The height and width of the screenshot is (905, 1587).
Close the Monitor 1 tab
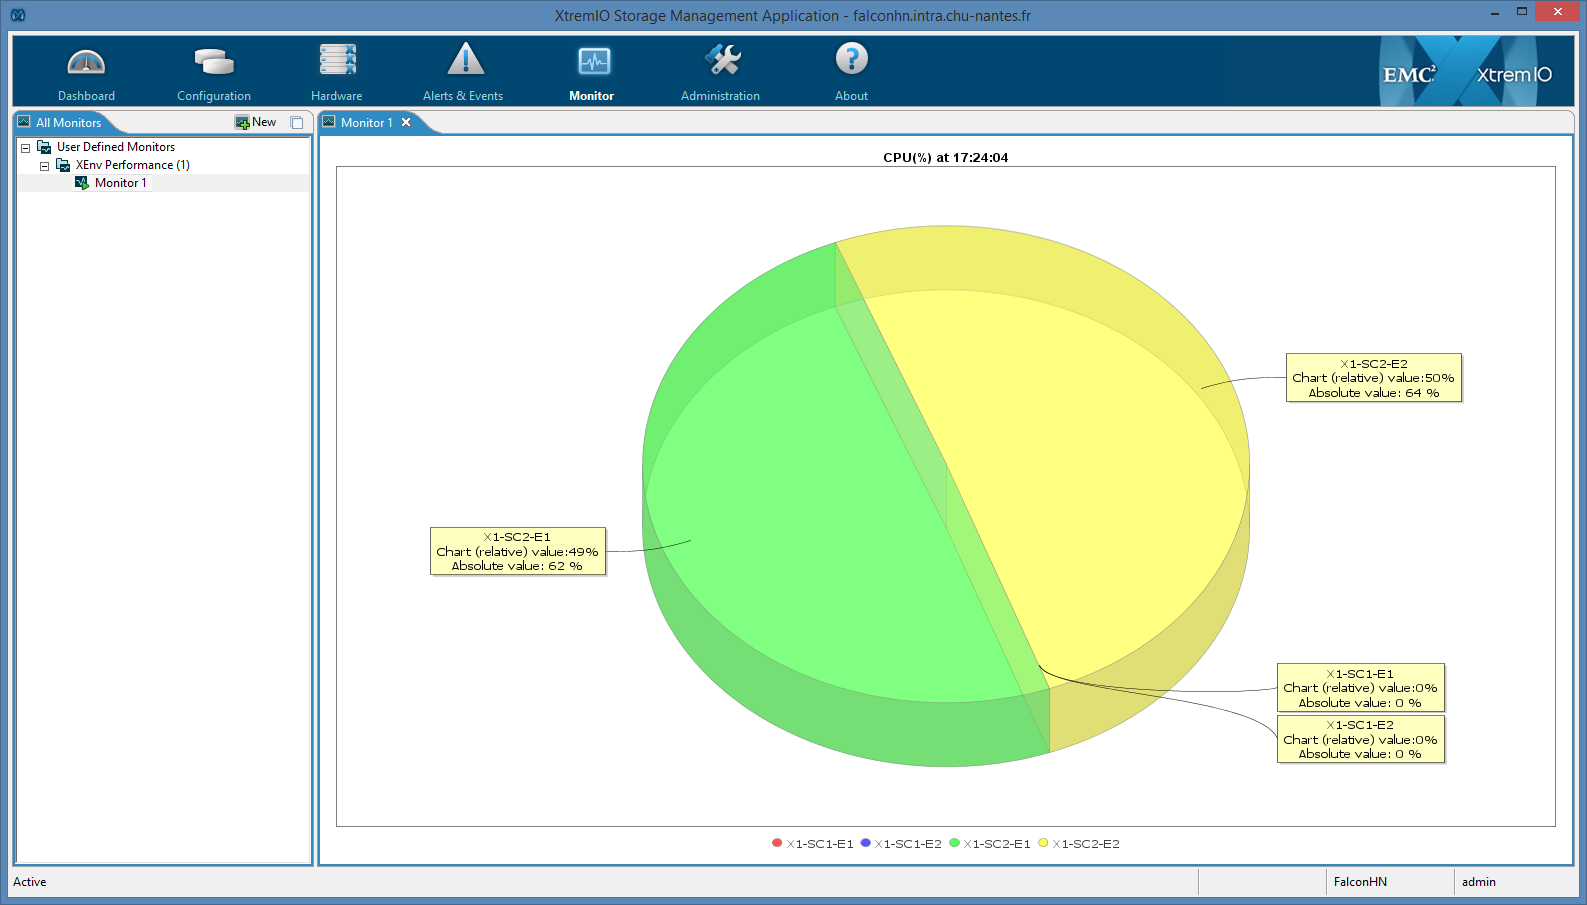tap(406, 122)
